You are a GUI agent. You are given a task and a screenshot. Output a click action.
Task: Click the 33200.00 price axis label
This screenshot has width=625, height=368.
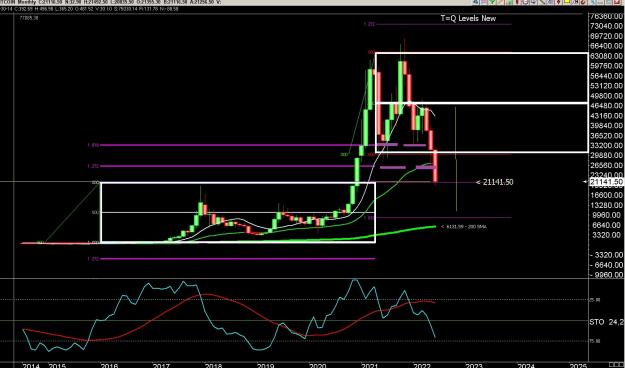(x=606, y=146)
